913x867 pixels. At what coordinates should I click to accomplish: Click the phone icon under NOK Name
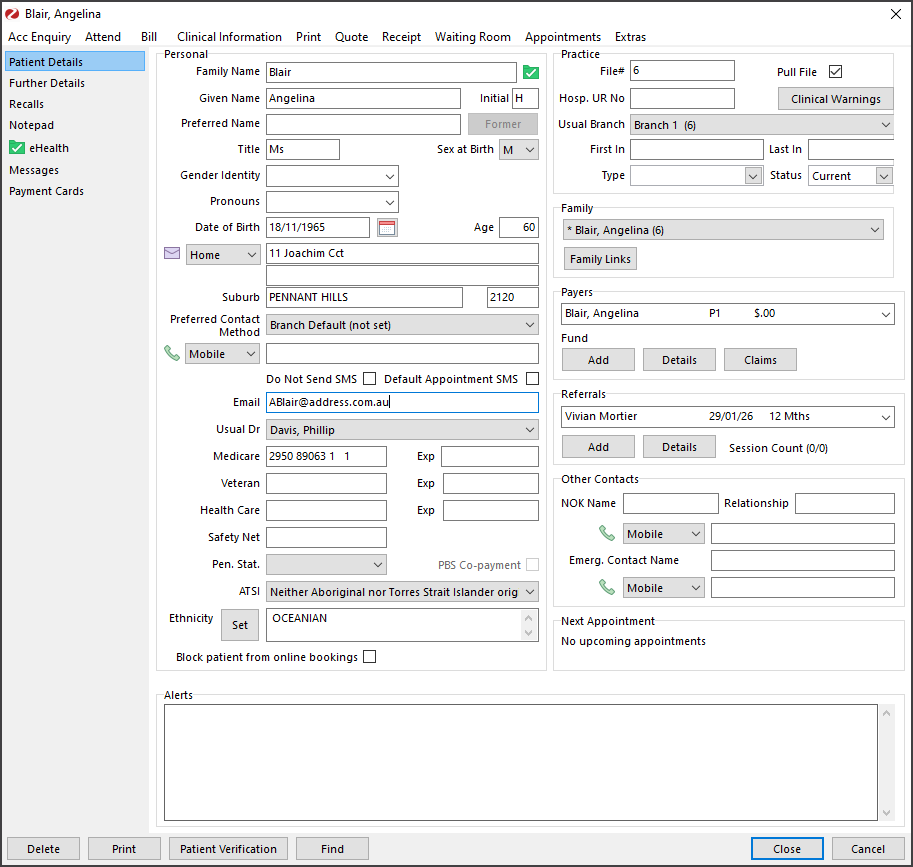(607, 533)
